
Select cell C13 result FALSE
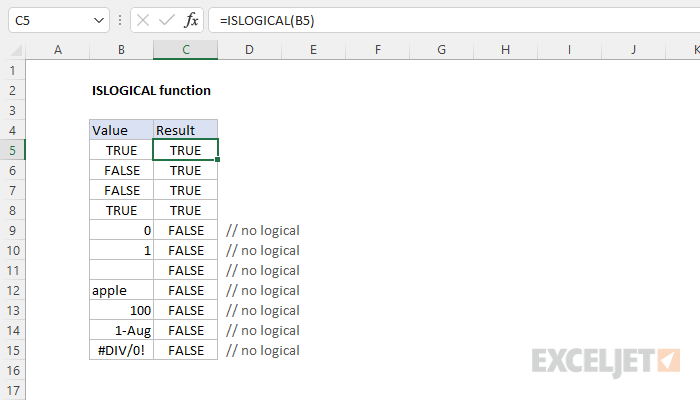pos(186,310)
